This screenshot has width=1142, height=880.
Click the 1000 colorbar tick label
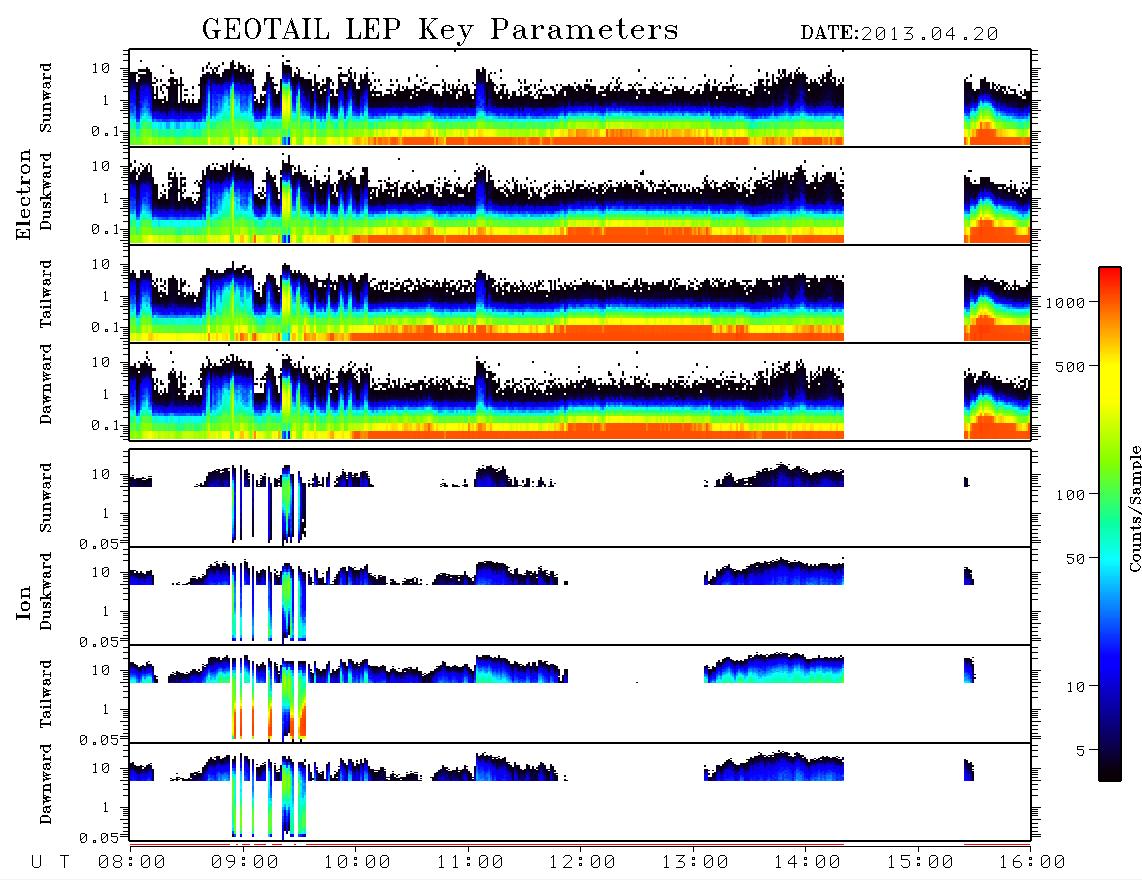pyautogui.click(x=1065, y=303)
